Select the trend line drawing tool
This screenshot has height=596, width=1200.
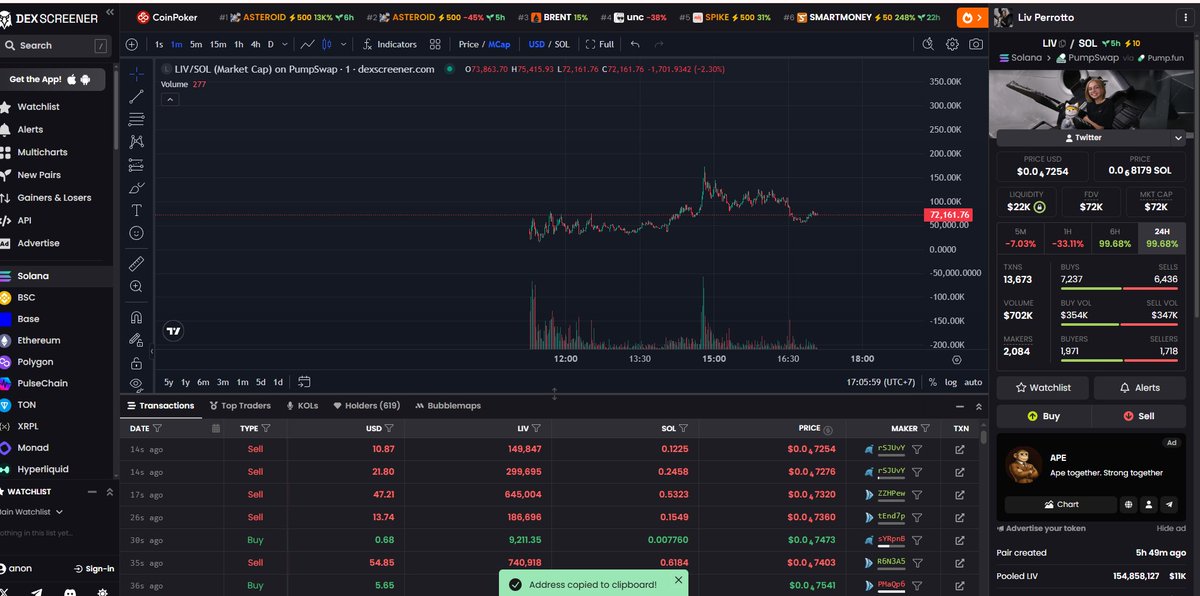pos(136,97)
